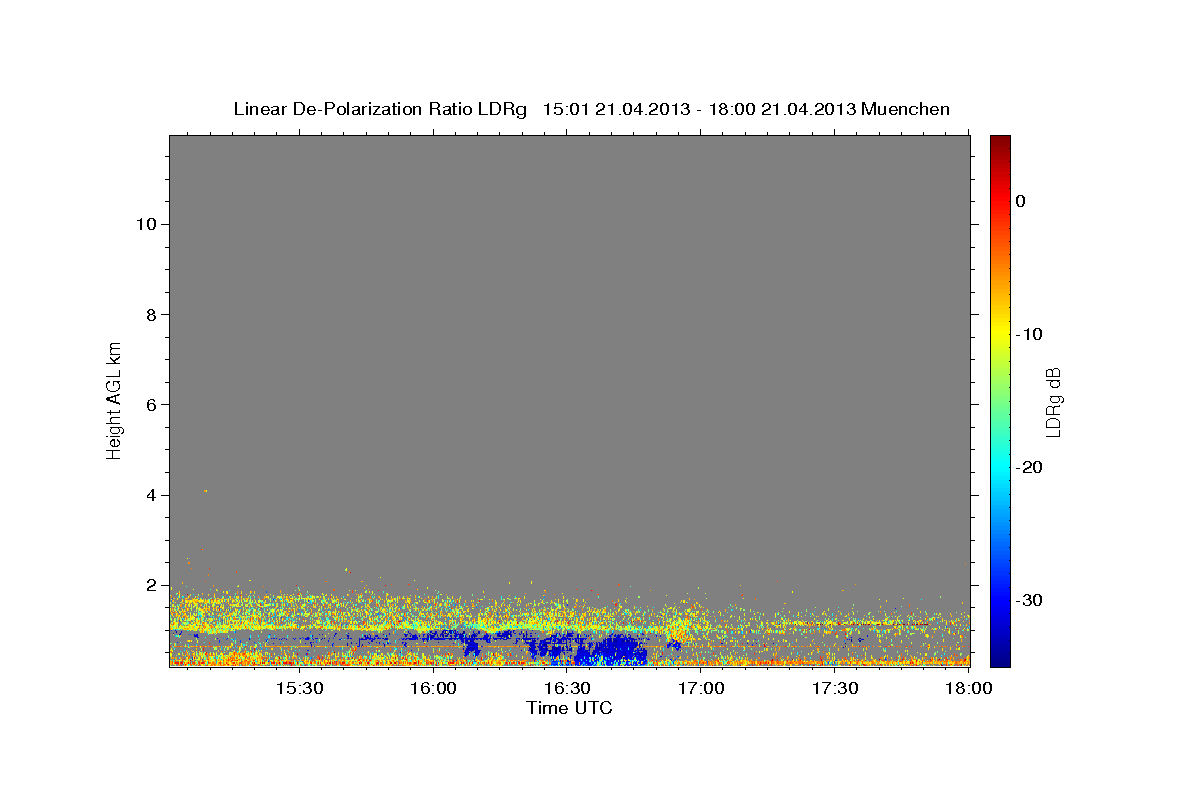Click the '15:30' time axis label
This screenshot has height=800, width=1200.
point(298,688)
